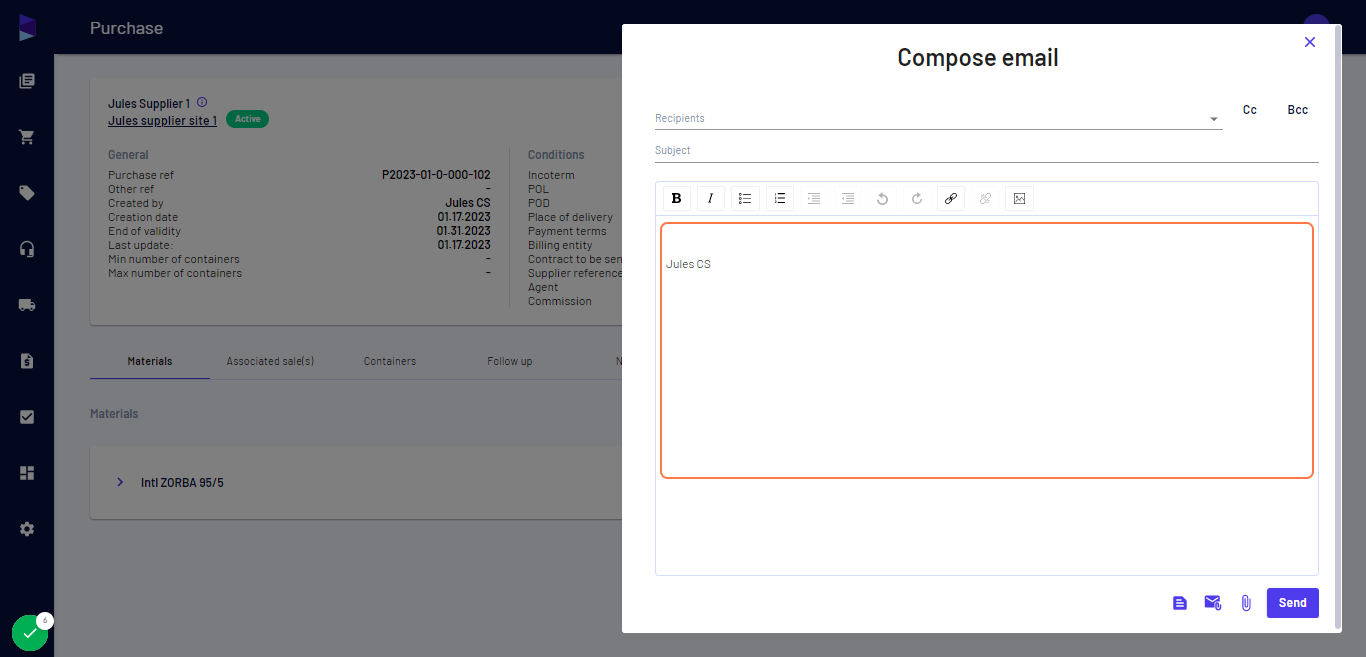Click the Active status badge
Screen dimensions: 1366x657
247,119
